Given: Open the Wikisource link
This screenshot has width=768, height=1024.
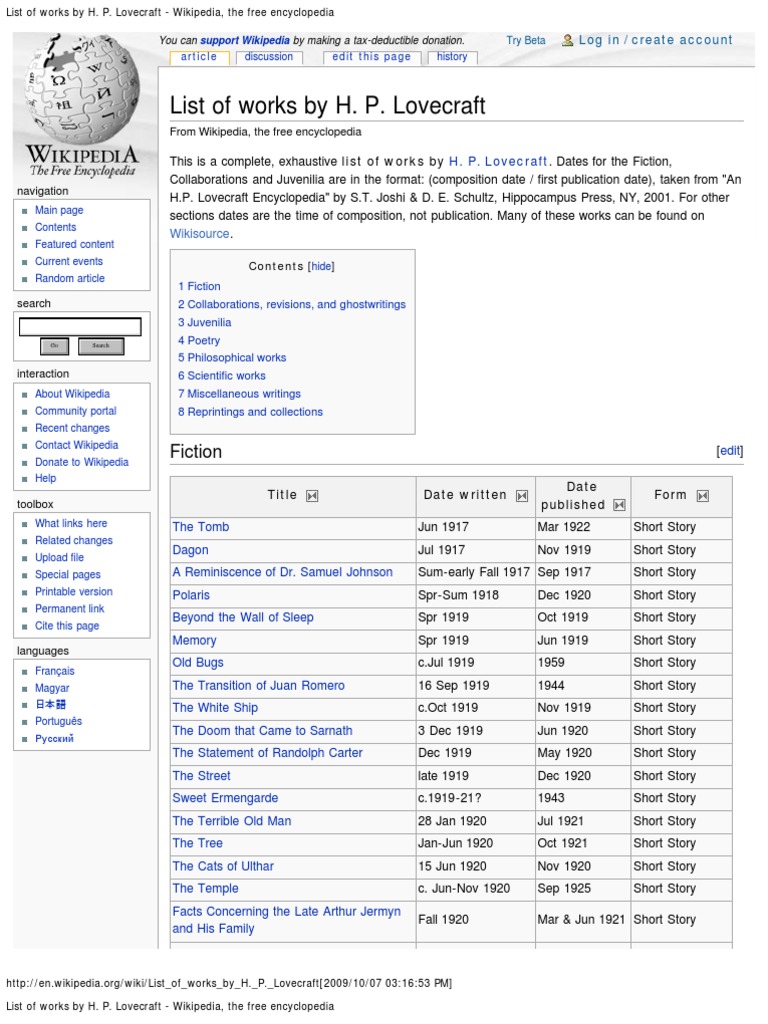Looking at the screenshot, I should (199, 234).
